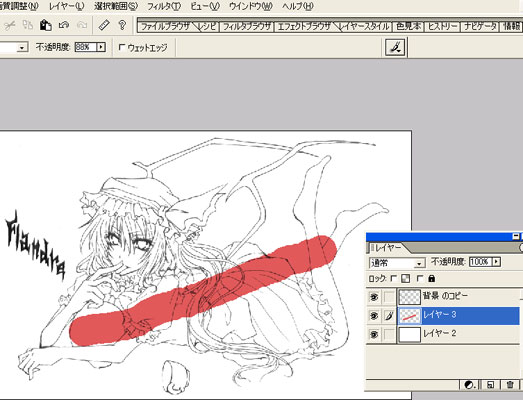The height and width of the screenshot is (400, 523).
Task: Open the 選択範囲(S) menu
Action: (x=116, y=6)
